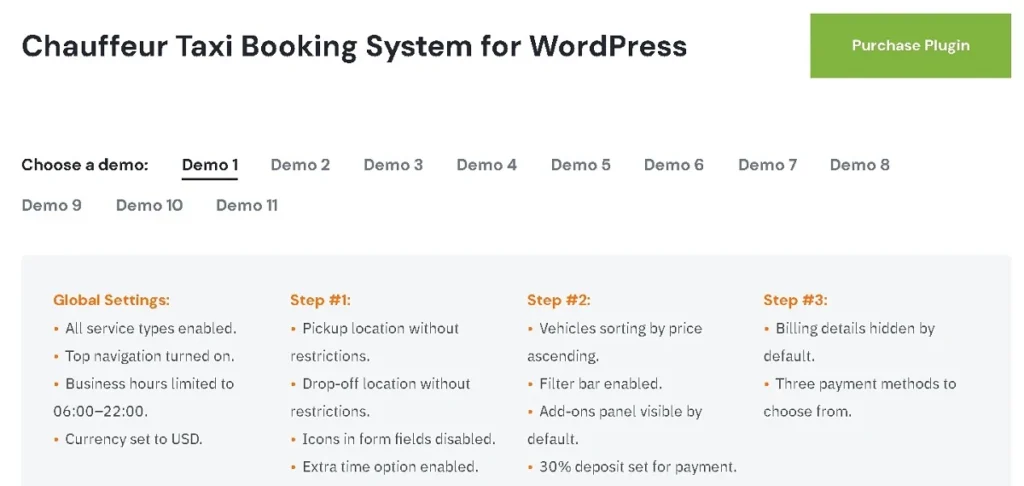1024x486 pixels.
Task: Click the '30% deposit set for payment' text
Action: tap(637, 466)
